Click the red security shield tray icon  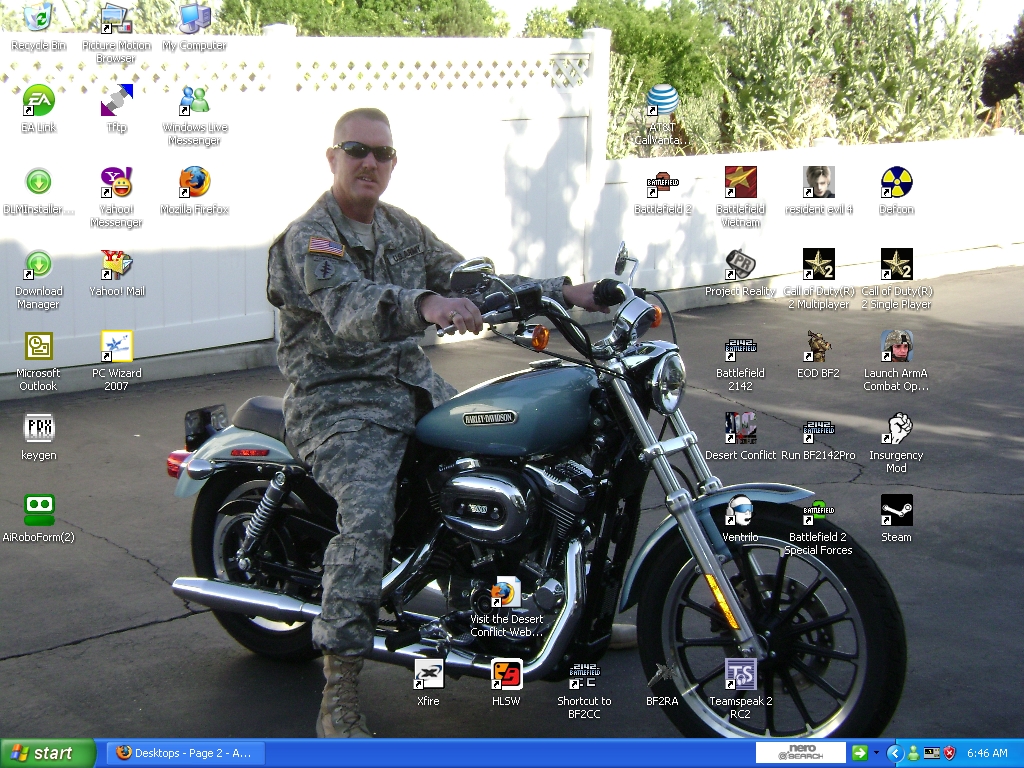pos(949,753)
